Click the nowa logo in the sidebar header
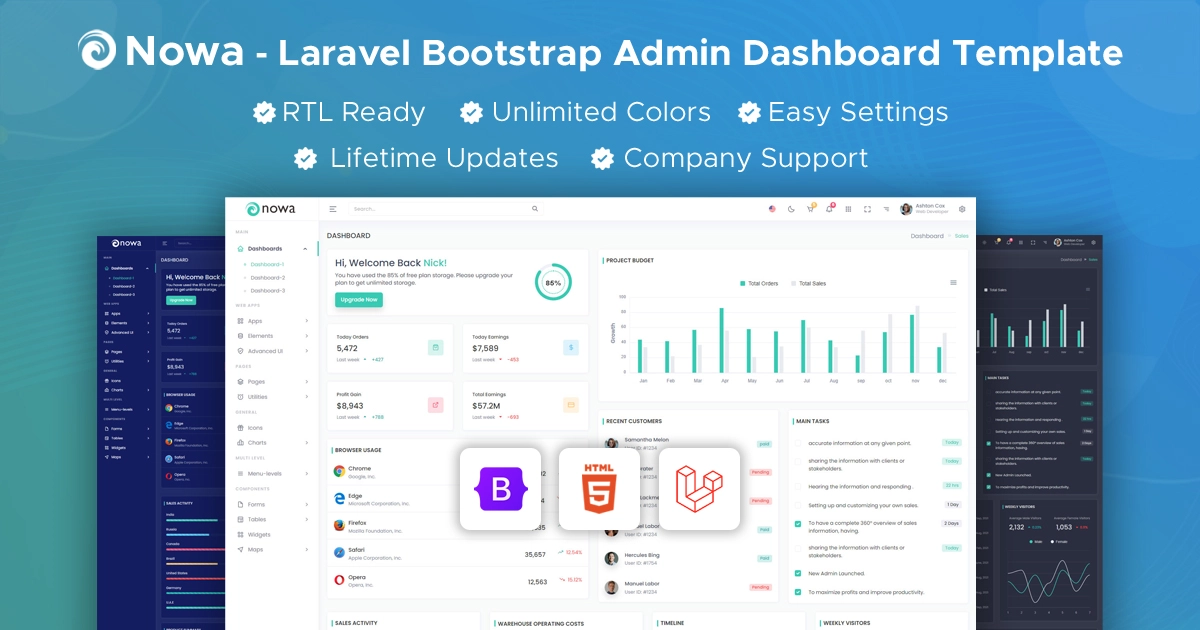This screenshot has height=630, width=1200. (271, 209)
